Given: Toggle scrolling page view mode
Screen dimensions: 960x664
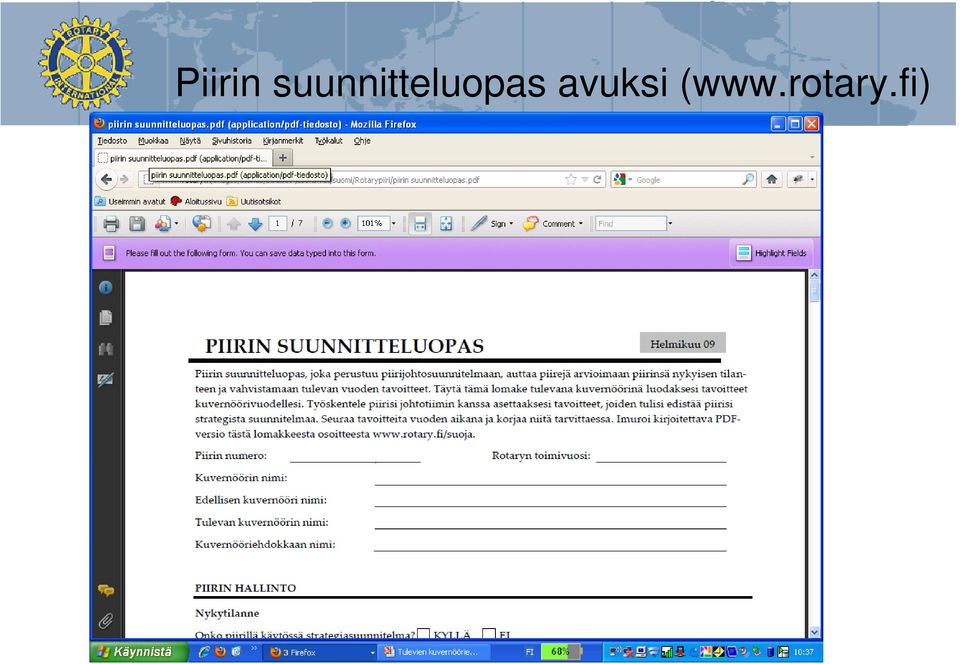Looking at the screenshot, I should click(420, 224).
